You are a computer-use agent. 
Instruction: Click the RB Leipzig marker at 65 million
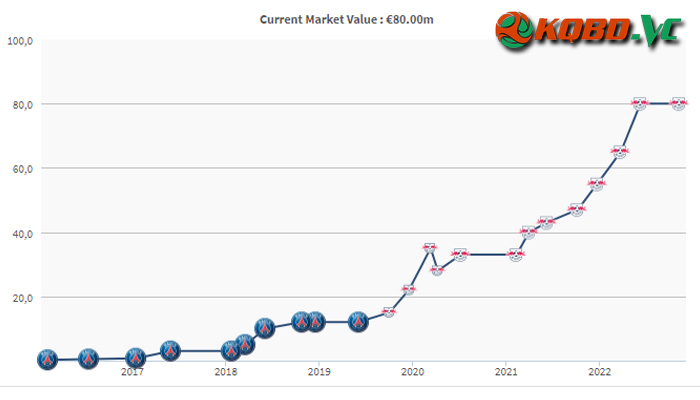(619, 152)
